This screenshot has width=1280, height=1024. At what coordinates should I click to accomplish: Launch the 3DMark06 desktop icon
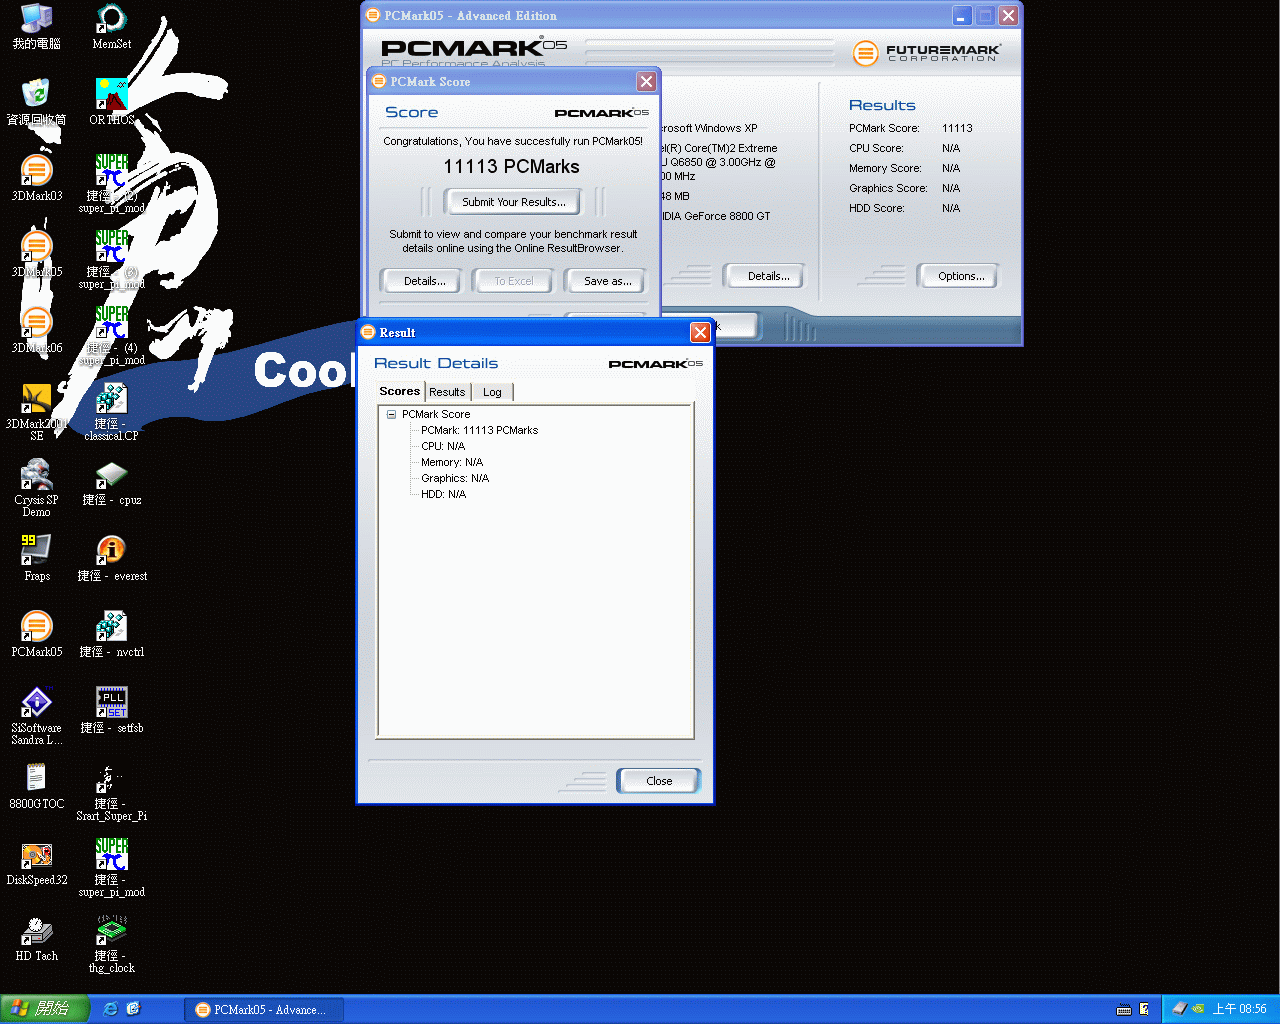36,330
